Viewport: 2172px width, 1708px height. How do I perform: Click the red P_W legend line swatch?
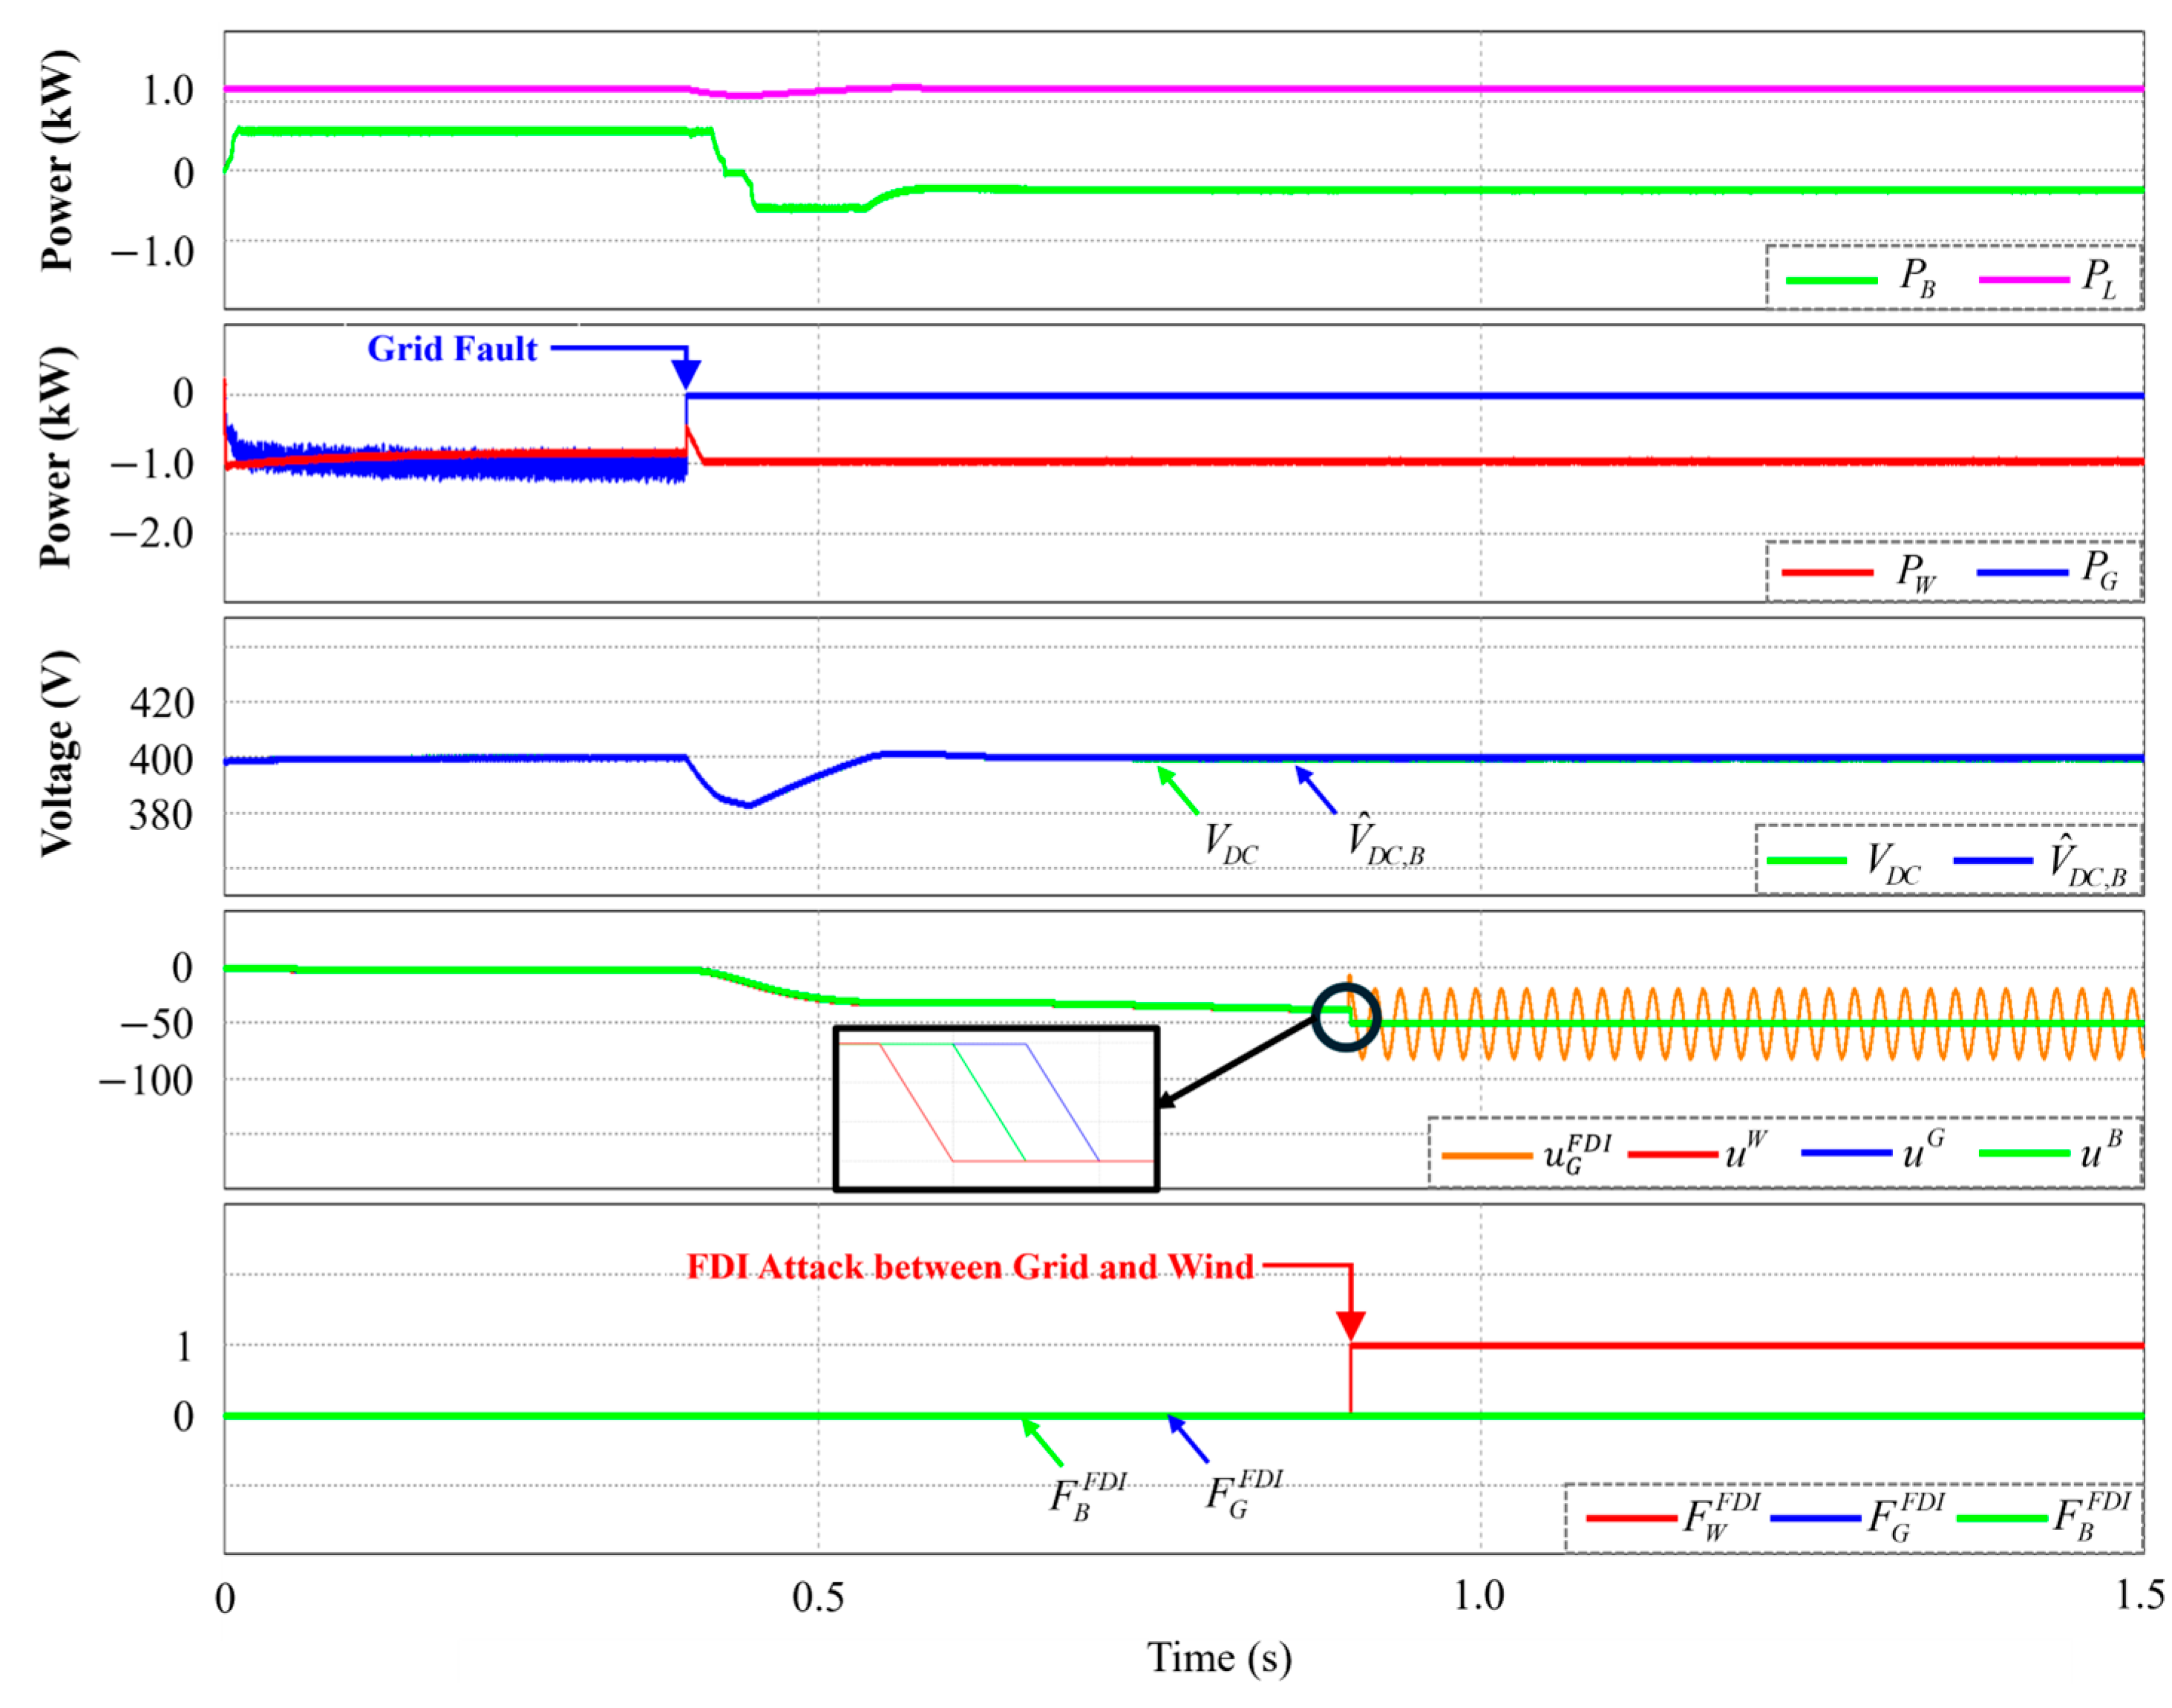coord(1827,573)
